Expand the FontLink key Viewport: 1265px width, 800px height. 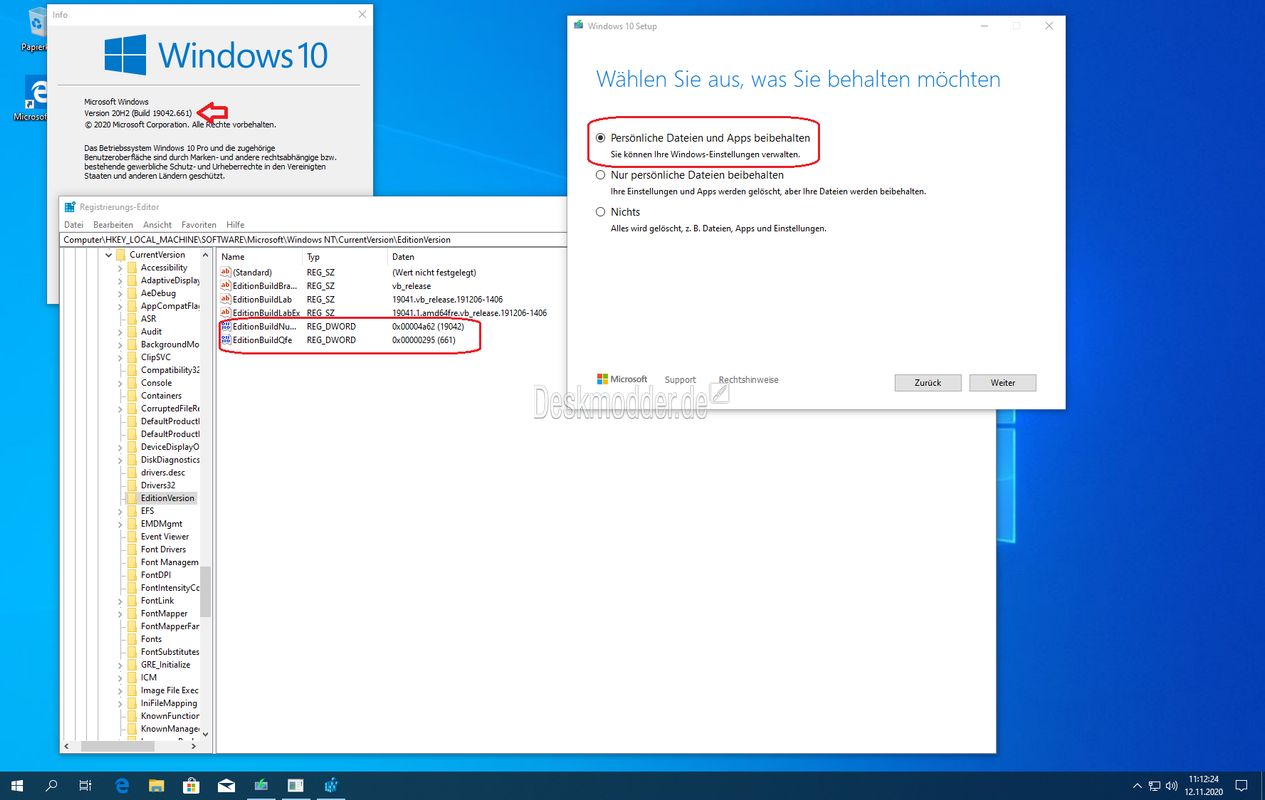coord(120,601)
